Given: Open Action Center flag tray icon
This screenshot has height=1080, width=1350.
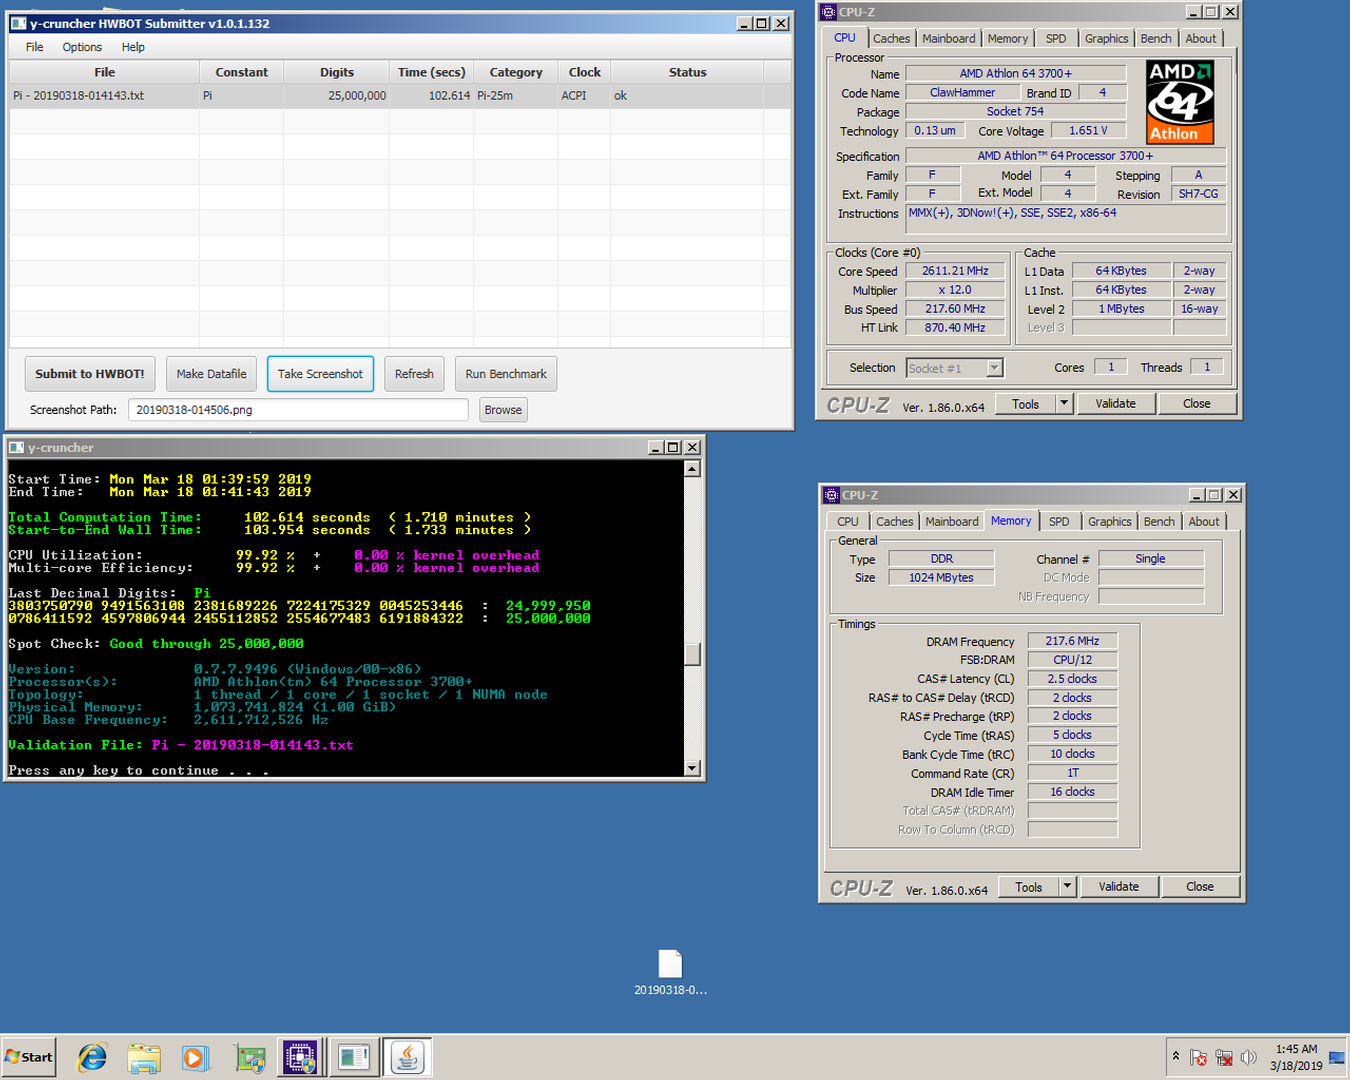Looking at the screenshot, I should click(1198, 1057).
